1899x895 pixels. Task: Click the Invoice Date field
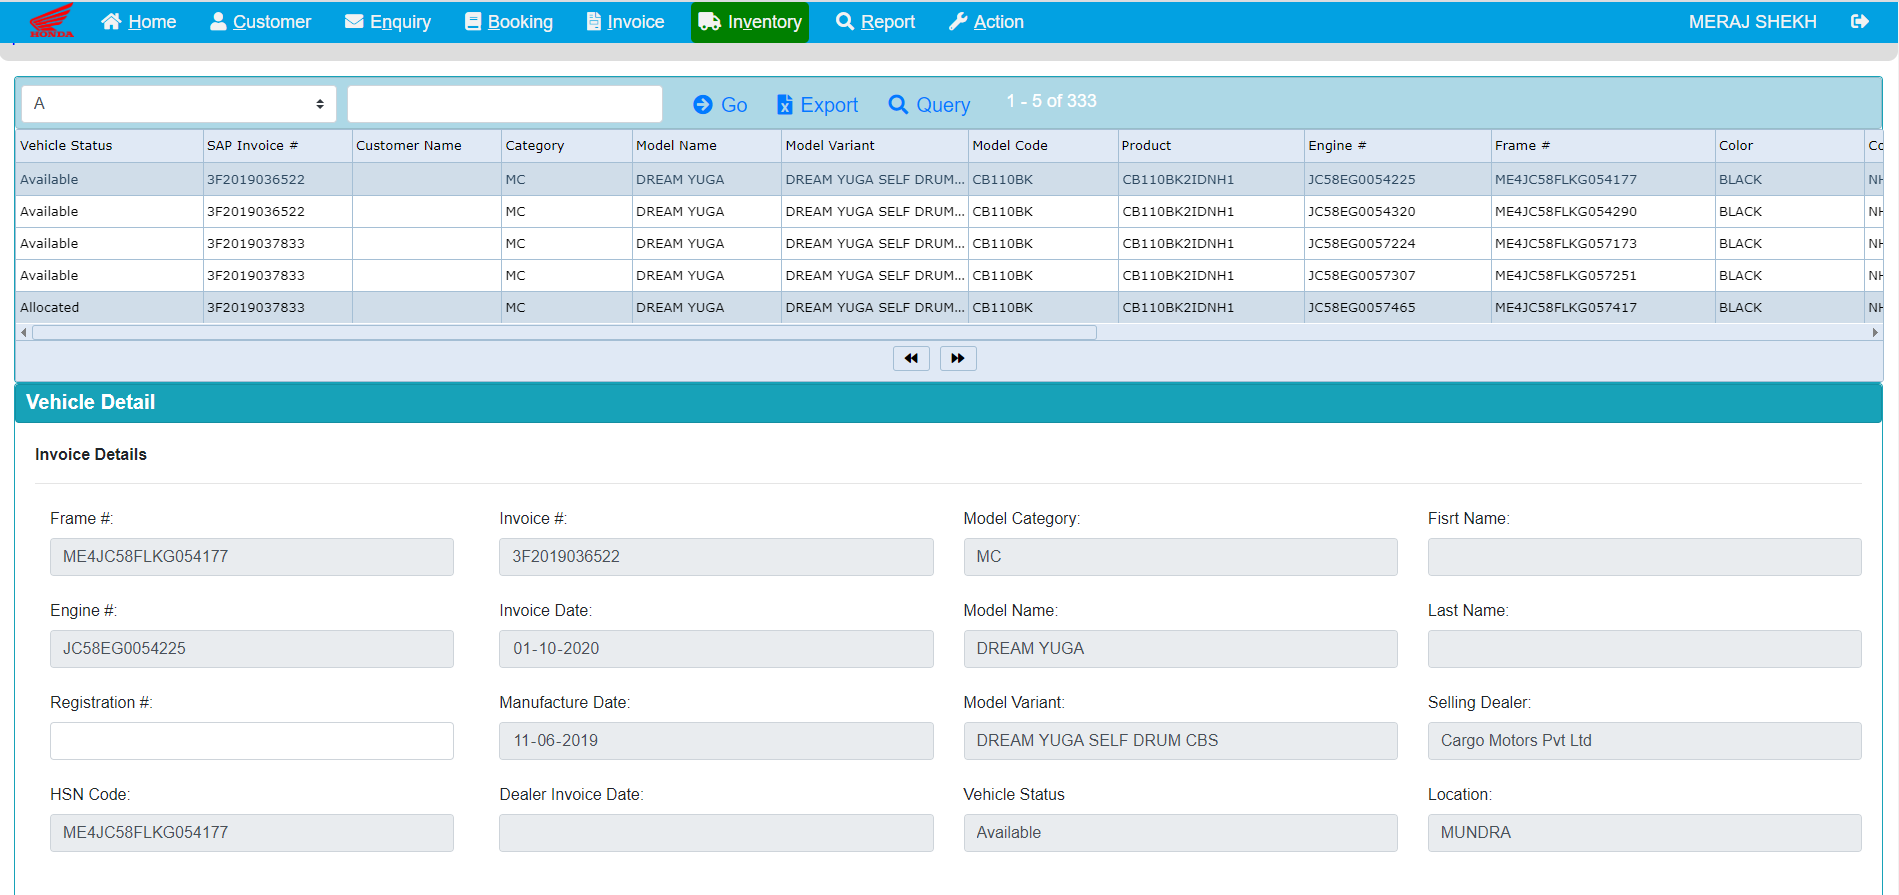(716, 649)
